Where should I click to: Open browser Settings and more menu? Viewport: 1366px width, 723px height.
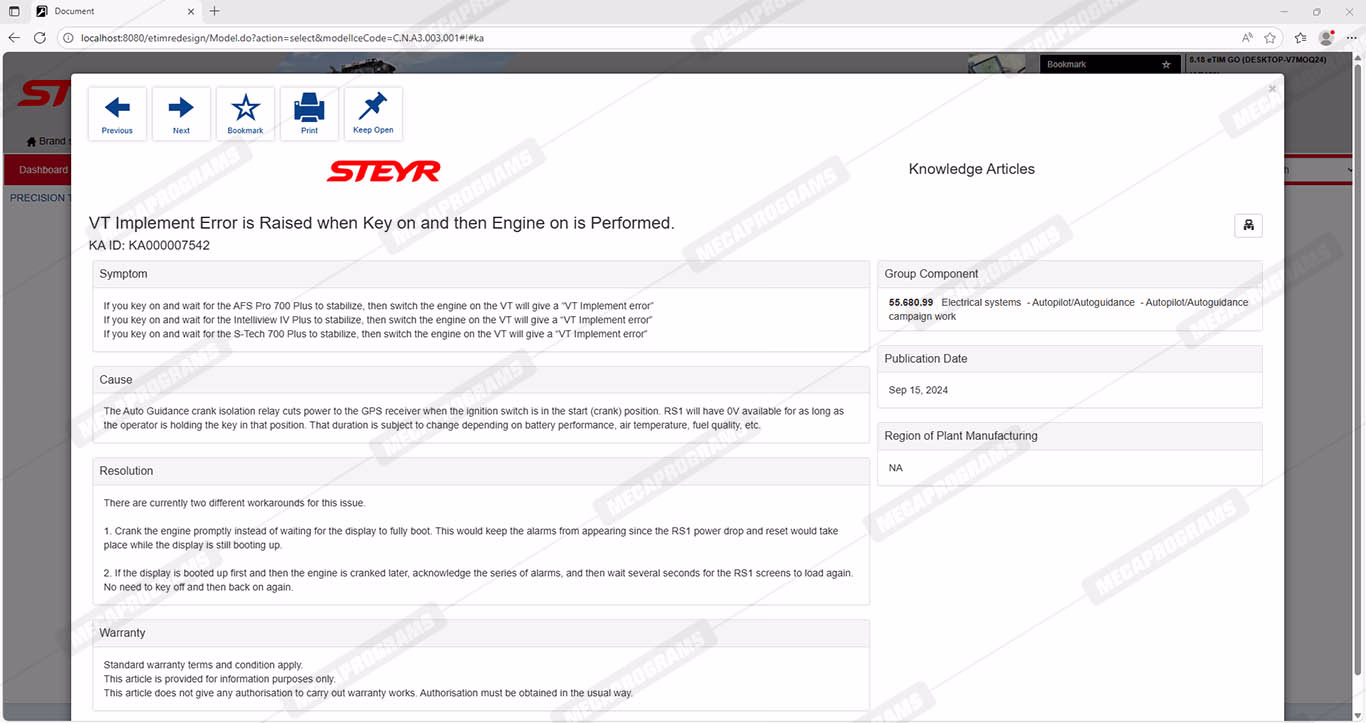tap(1351, 38)
